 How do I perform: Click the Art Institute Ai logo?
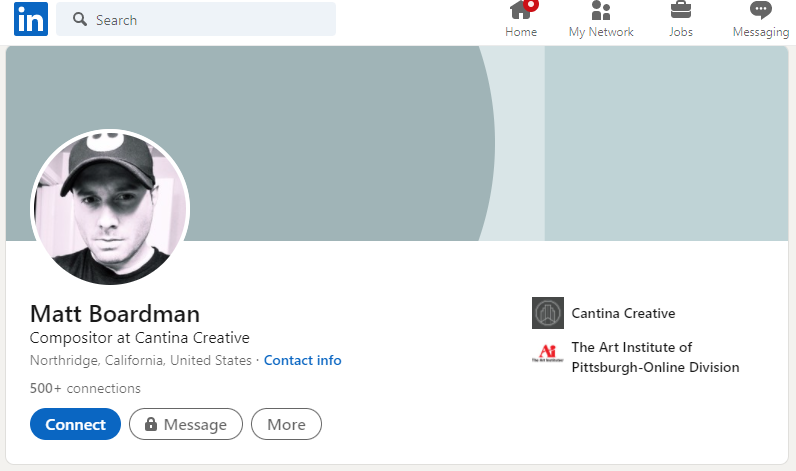click(x=548, y=353)
